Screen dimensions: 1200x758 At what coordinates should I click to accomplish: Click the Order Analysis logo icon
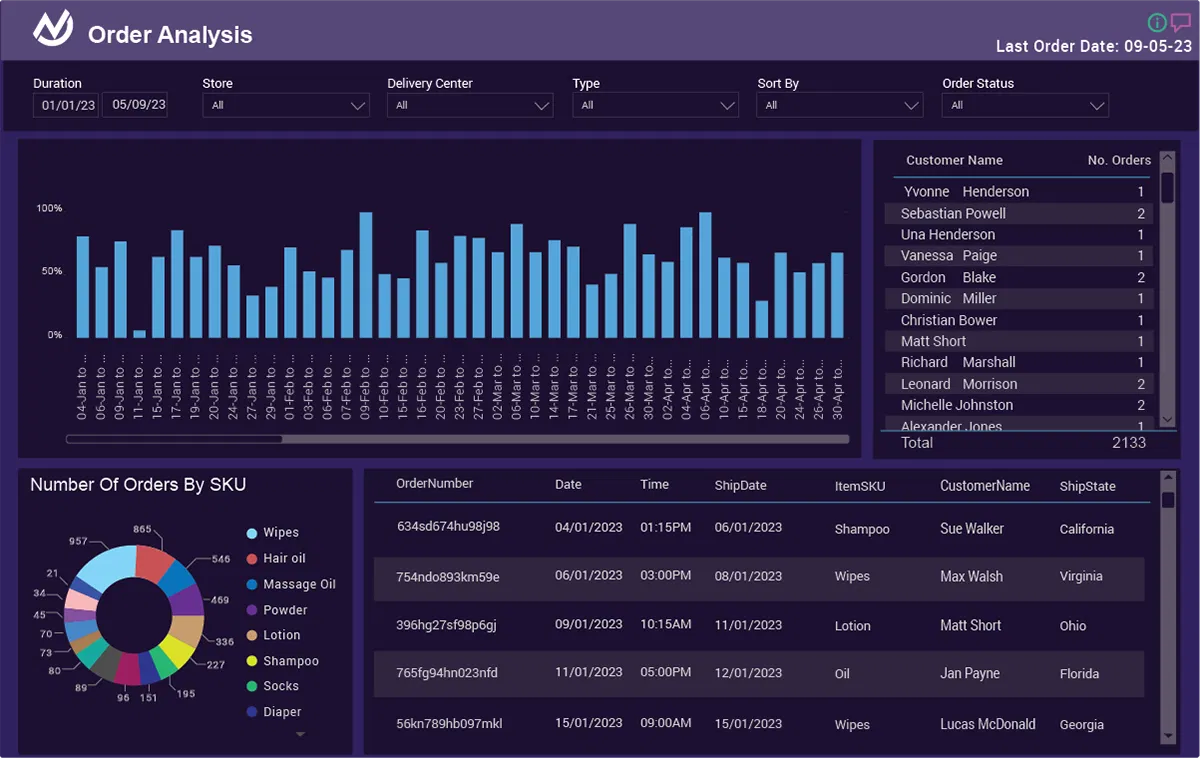pyautogui.click(x=53, y=31)
